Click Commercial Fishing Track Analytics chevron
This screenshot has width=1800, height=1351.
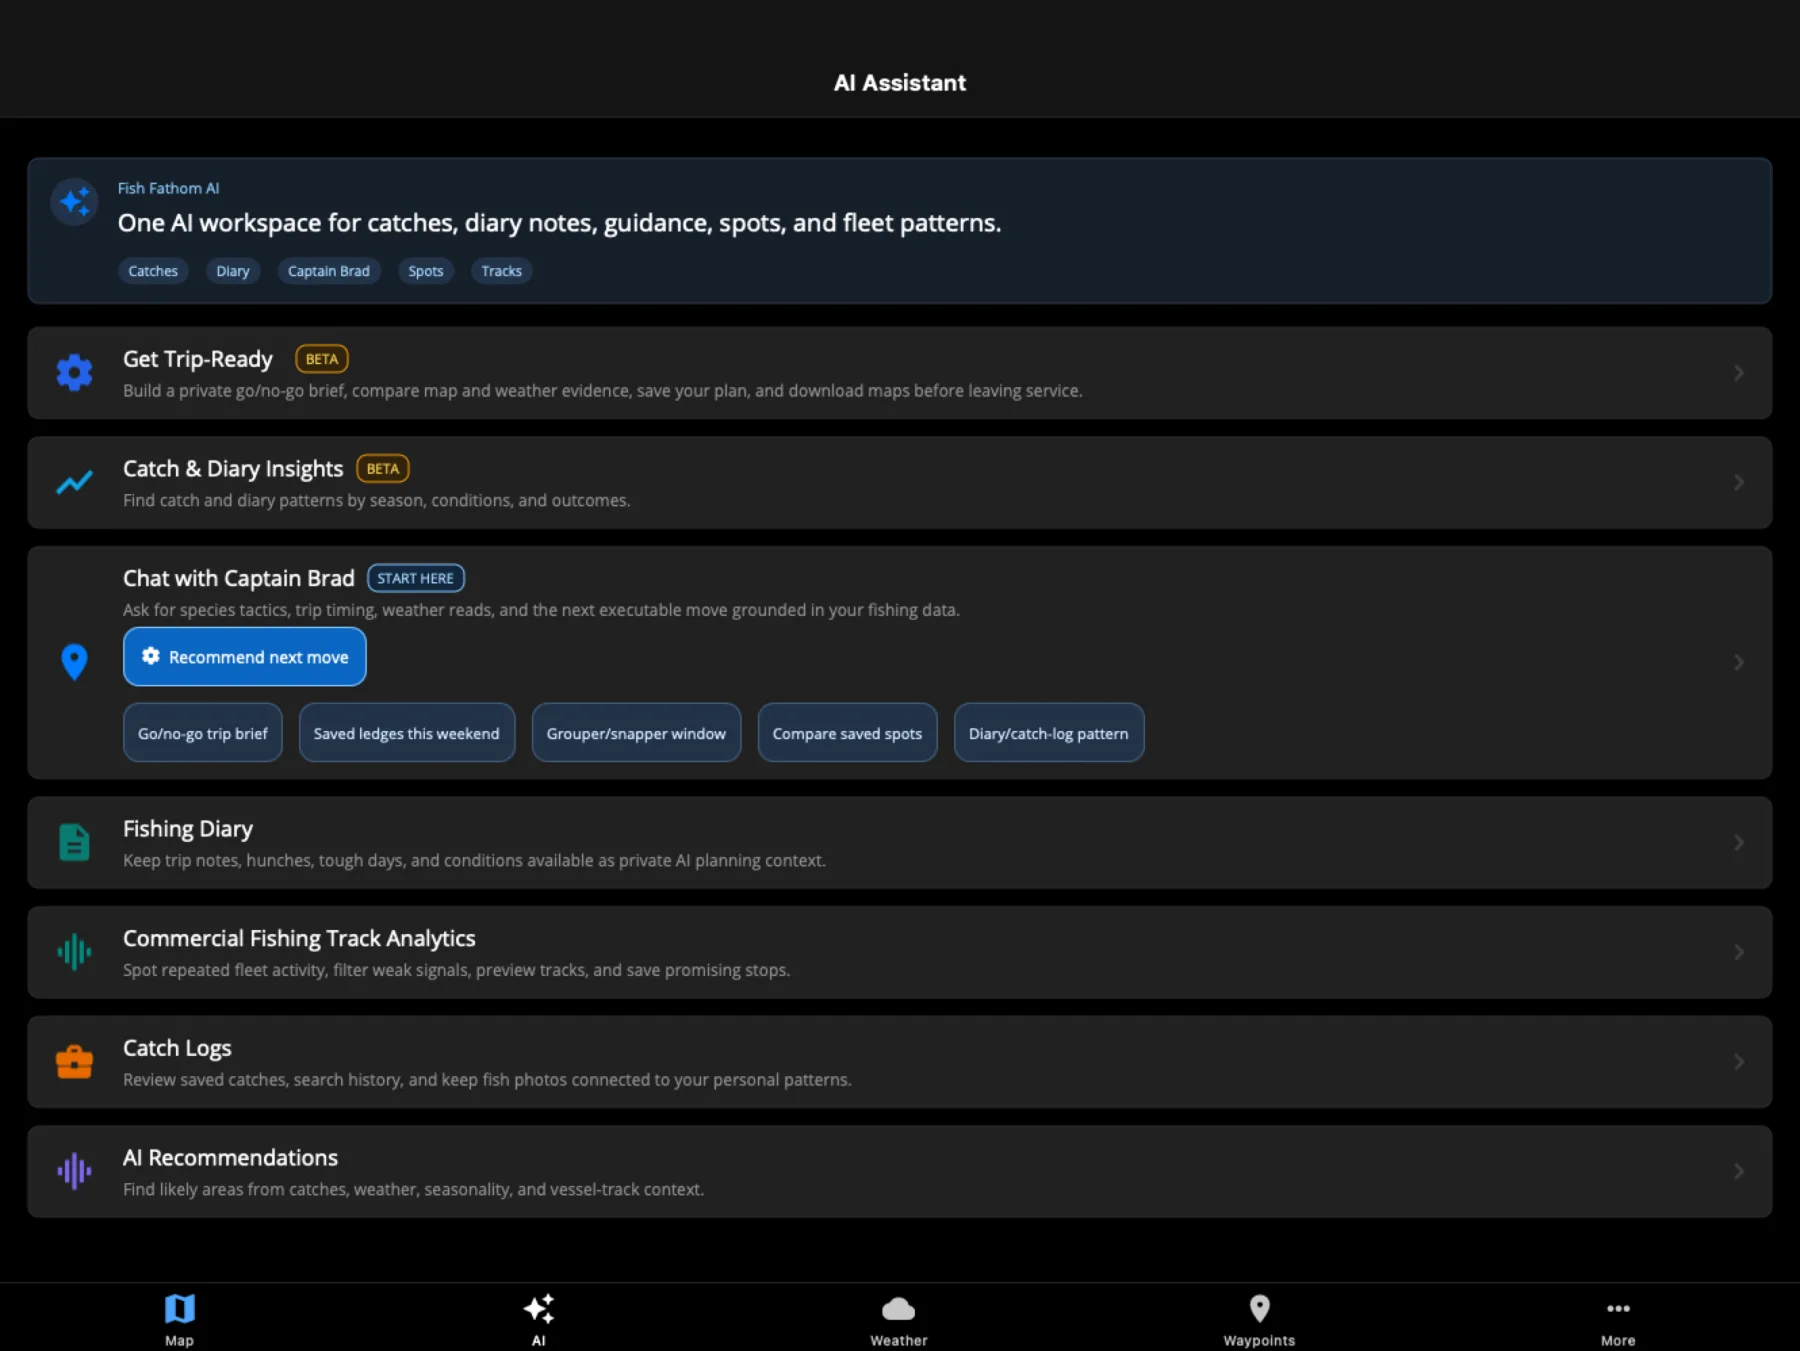coord(1739,952)
